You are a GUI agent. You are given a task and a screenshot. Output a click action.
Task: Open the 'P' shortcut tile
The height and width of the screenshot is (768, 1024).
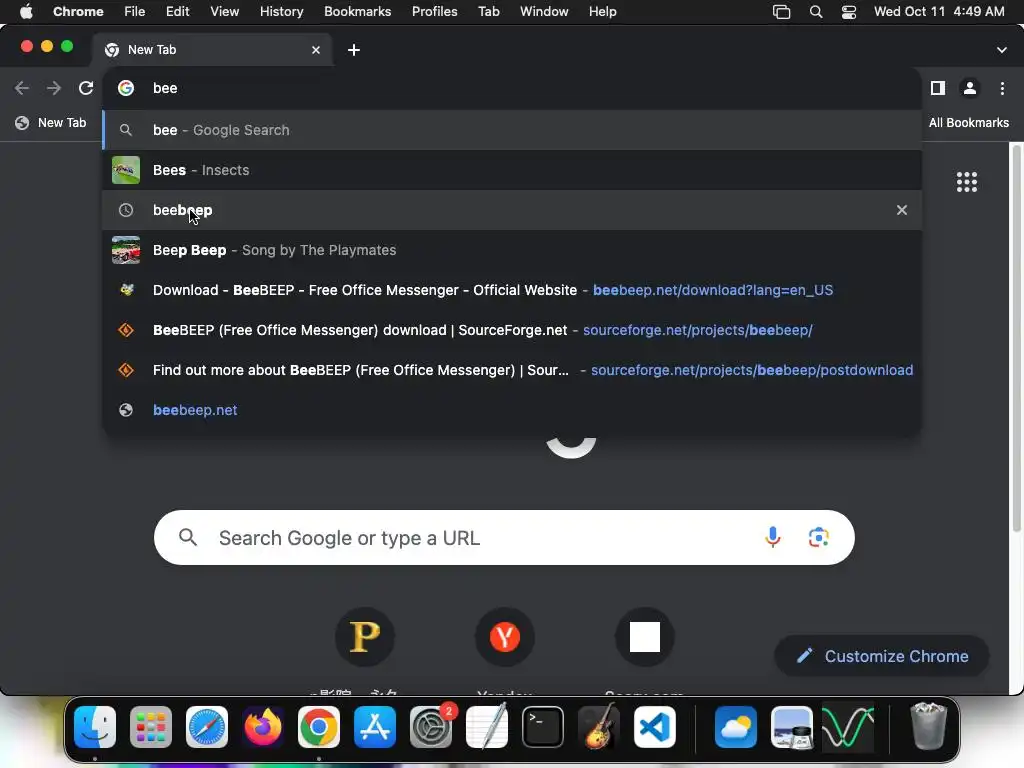(x=364, y=637)
